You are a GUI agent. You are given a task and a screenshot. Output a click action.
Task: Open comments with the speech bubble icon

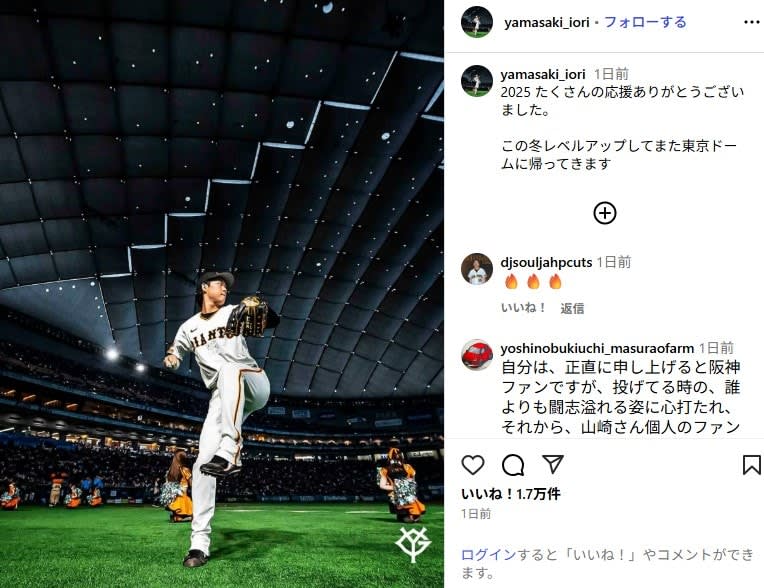[x=513, y=465]
